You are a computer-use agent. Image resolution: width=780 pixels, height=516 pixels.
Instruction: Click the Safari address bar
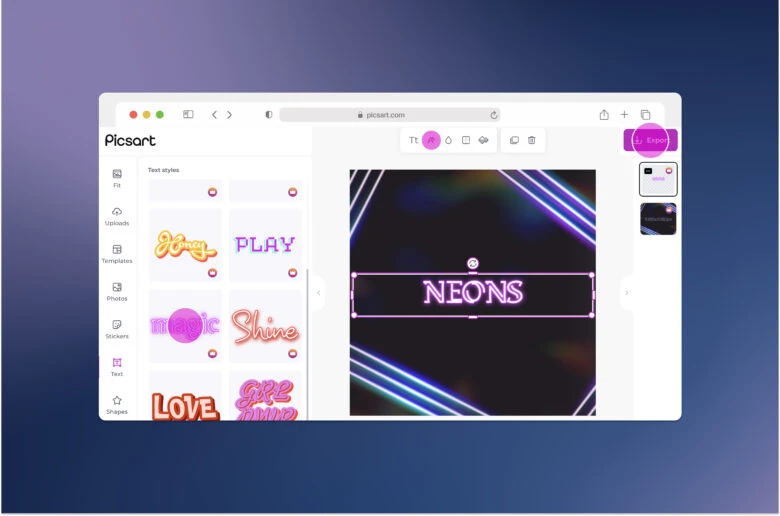389,115
